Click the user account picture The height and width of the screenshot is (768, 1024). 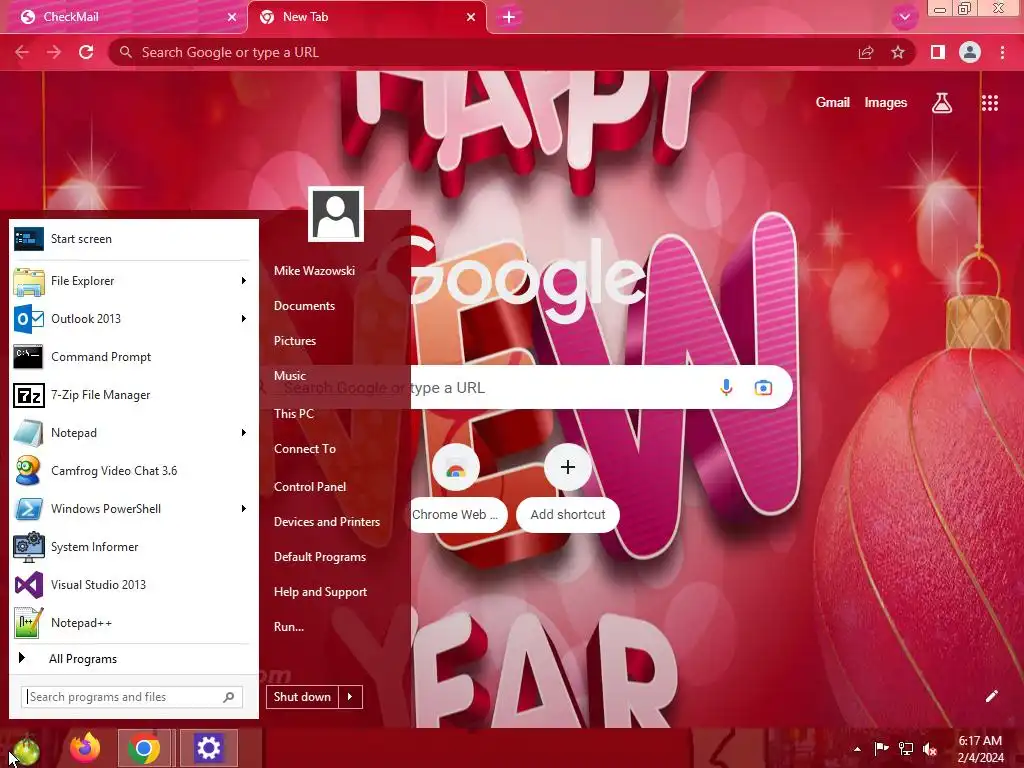point(336,214)
